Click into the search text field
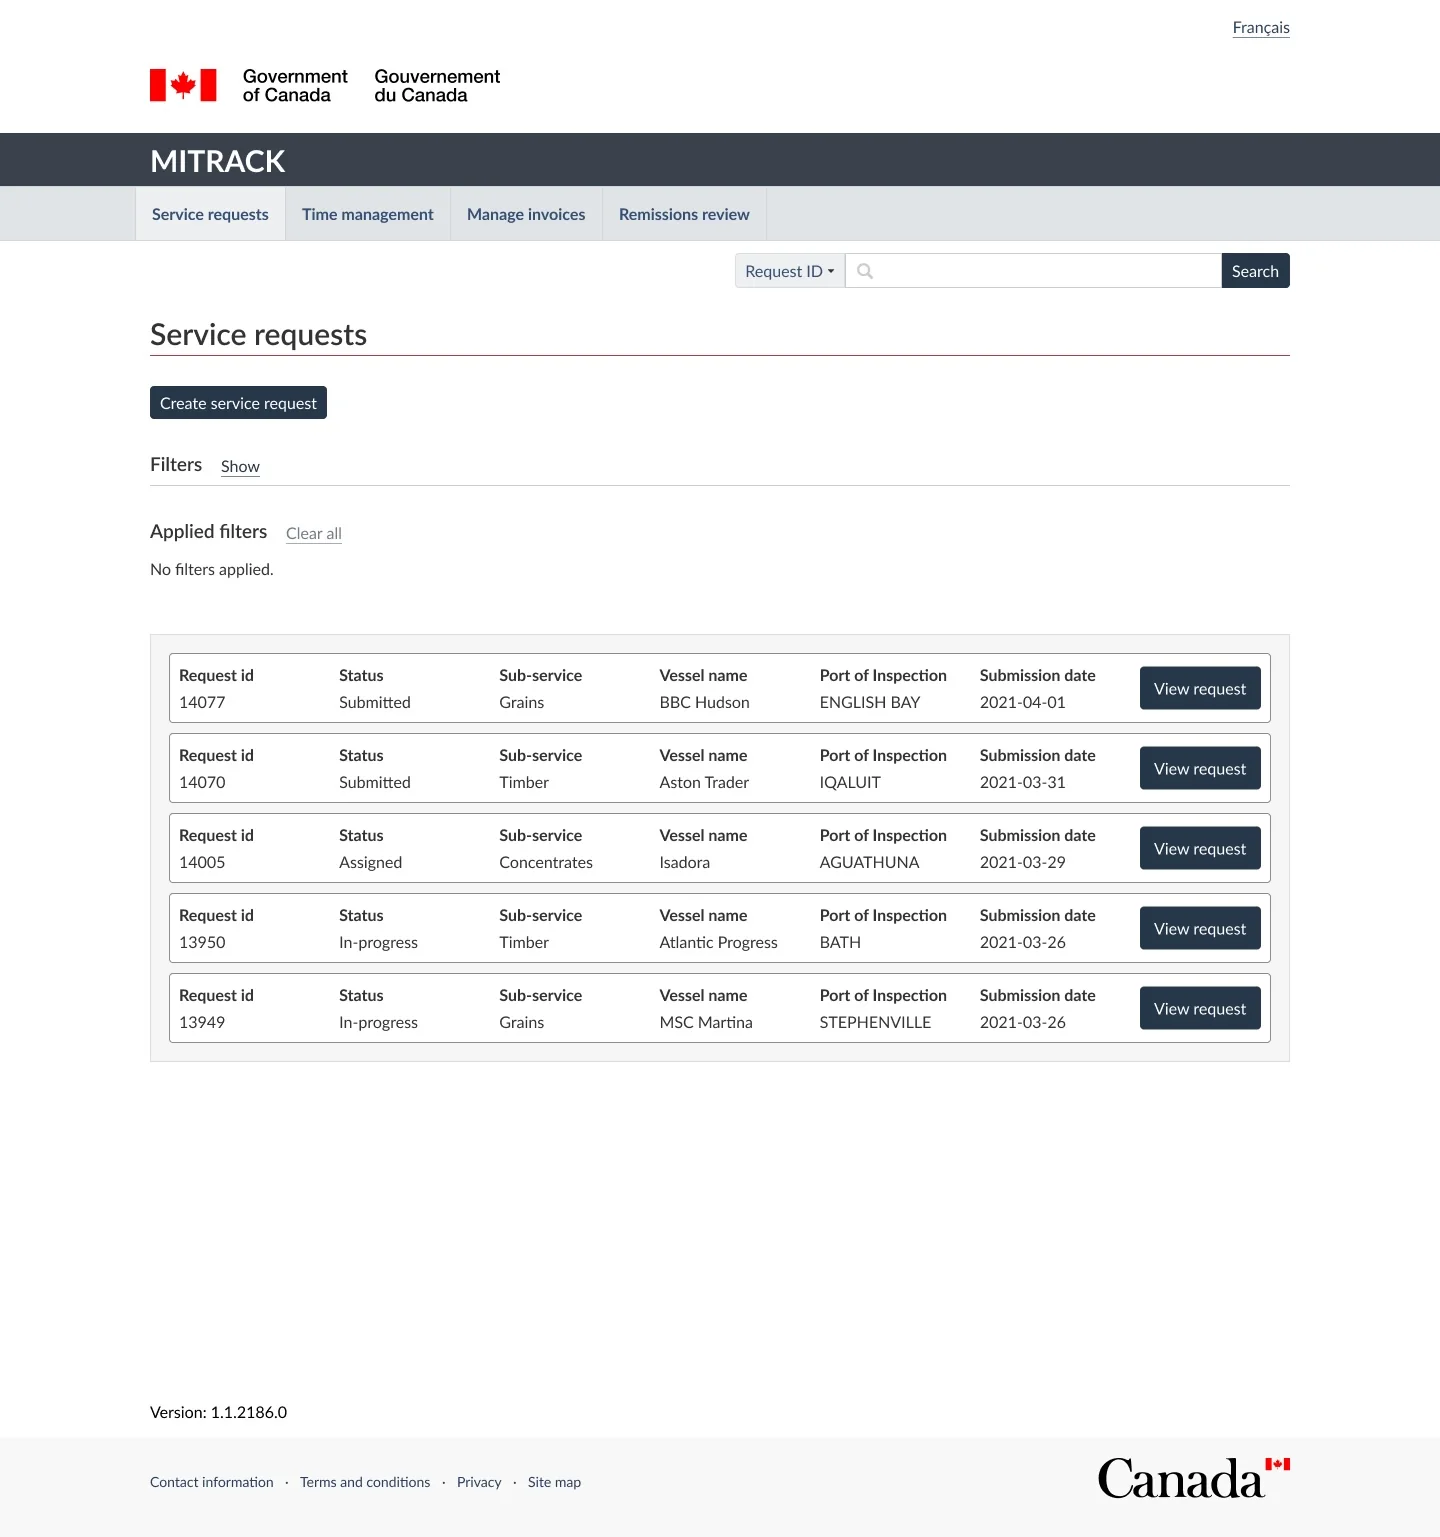 pyautogui.click(x=1034, y=271)
